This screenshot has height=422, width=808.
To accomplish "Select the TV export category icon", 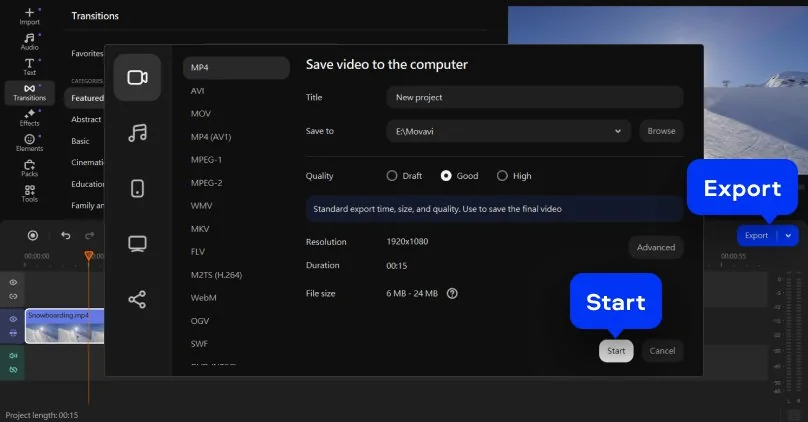I will (137, 243).
